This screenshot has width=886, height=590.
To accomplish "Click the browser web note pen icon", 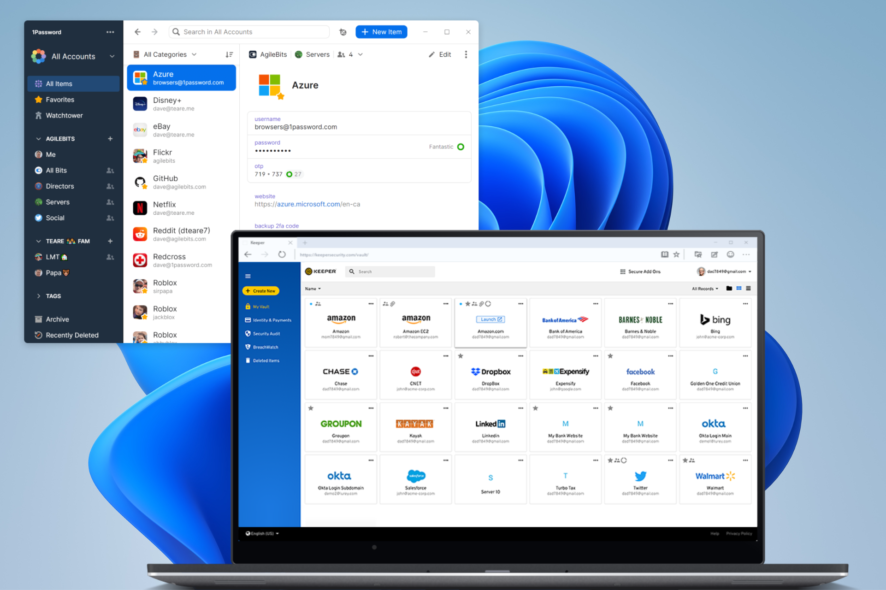I will tap(714, 254).
